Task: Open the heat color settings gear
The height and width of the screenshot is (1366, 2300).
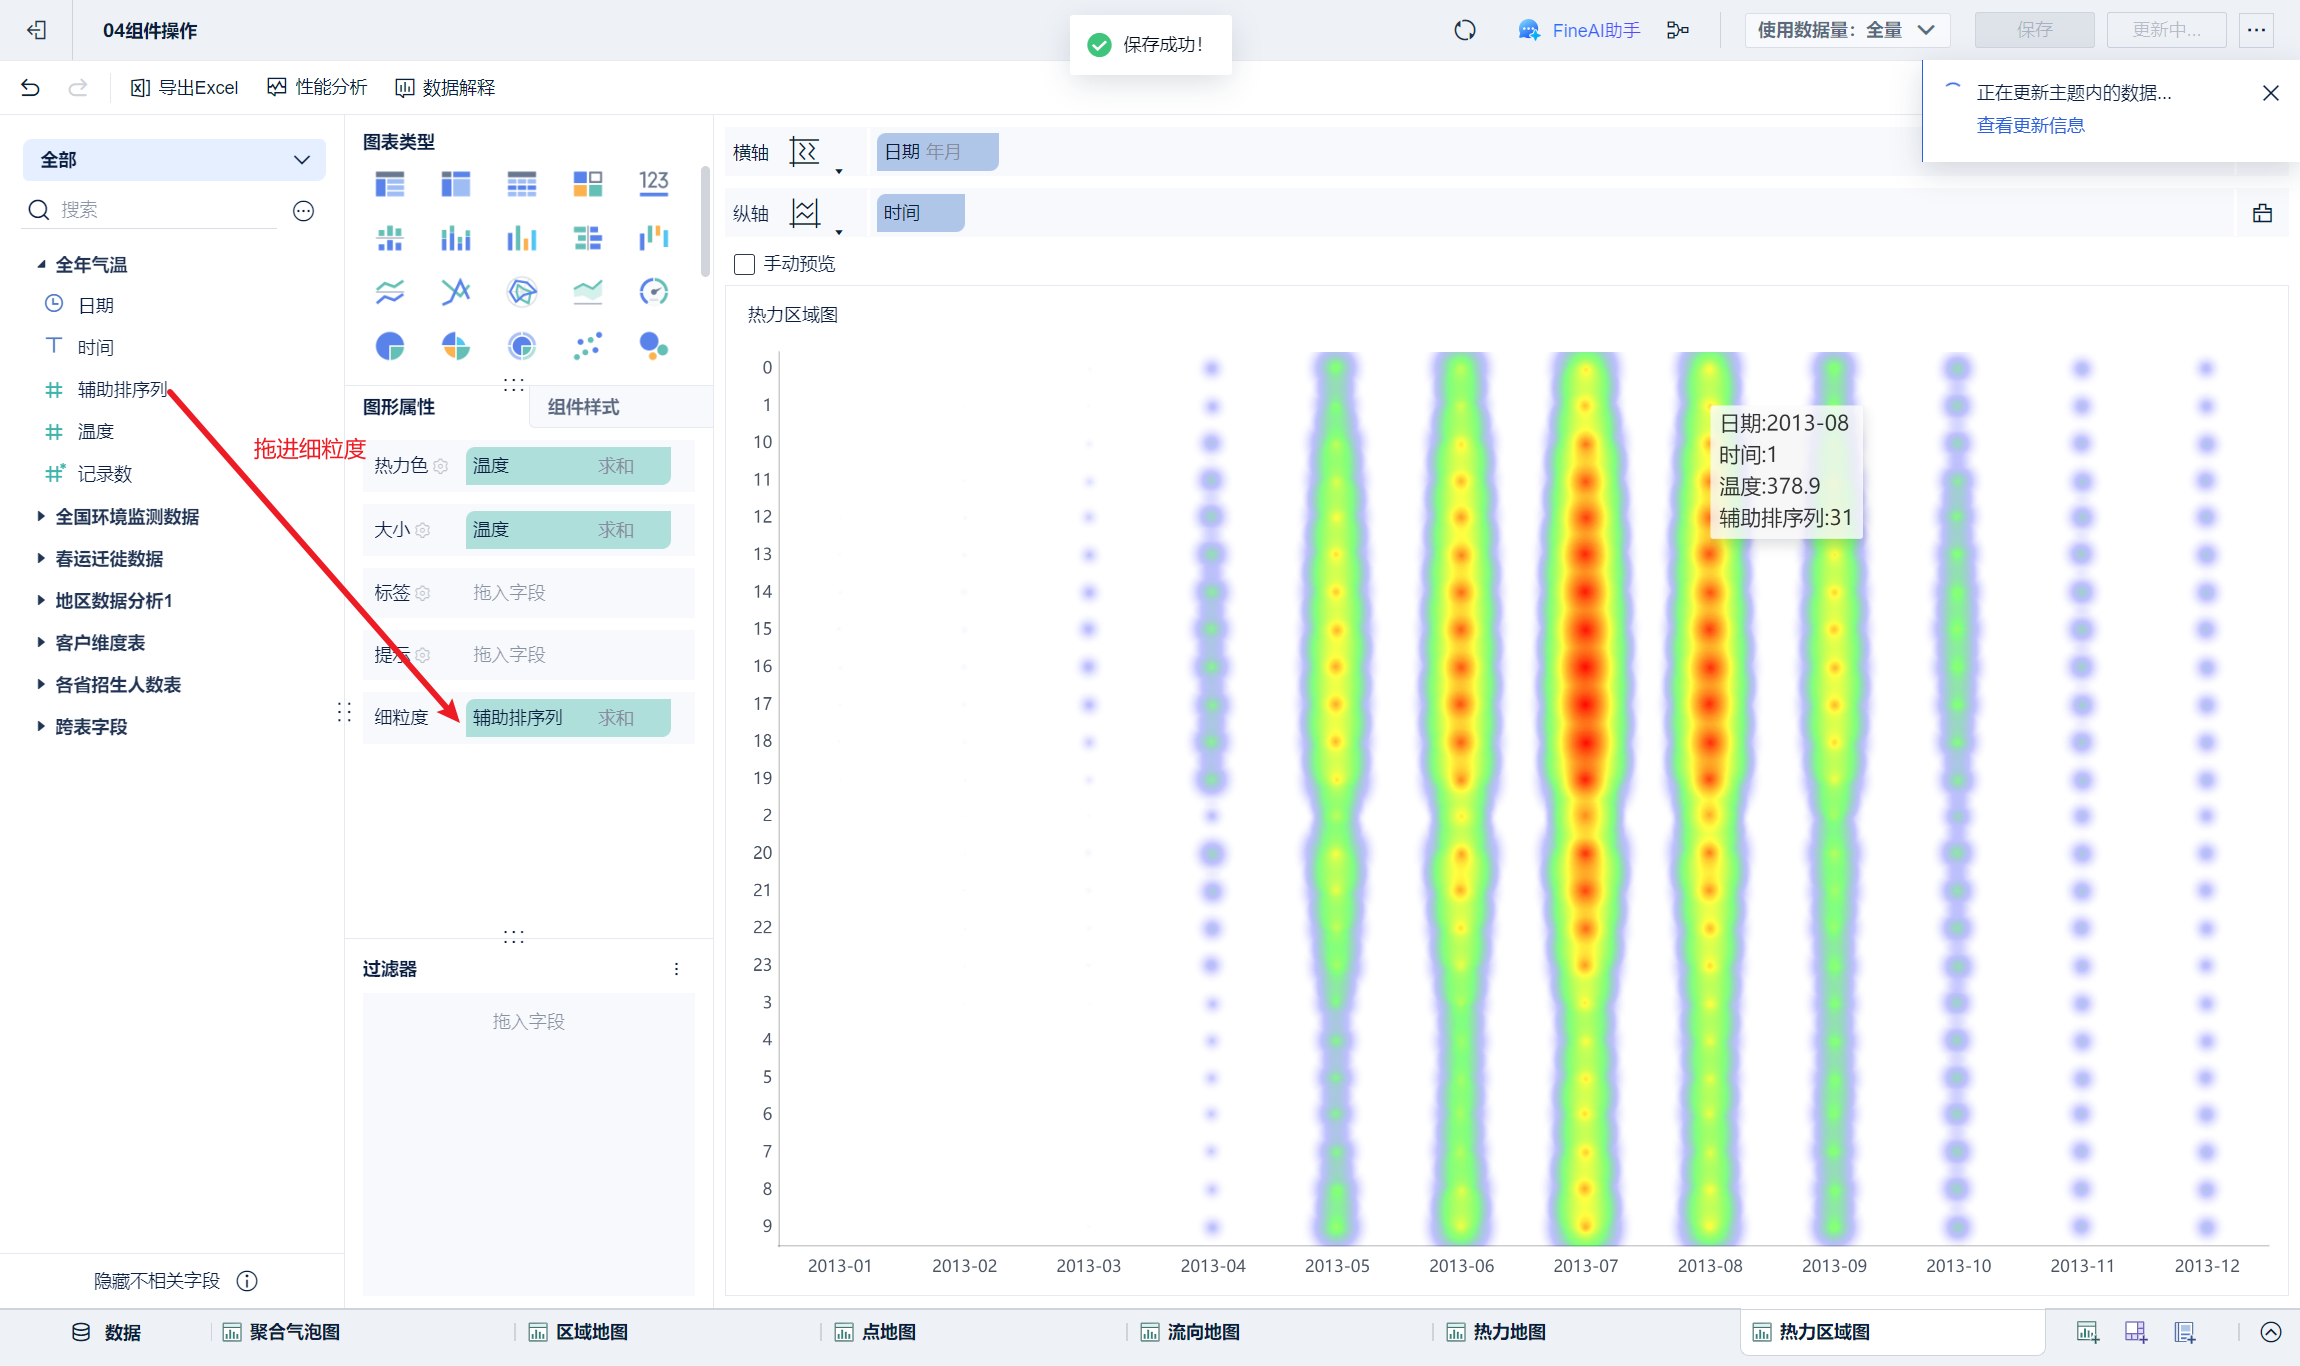Action: (x=441, y=466)
